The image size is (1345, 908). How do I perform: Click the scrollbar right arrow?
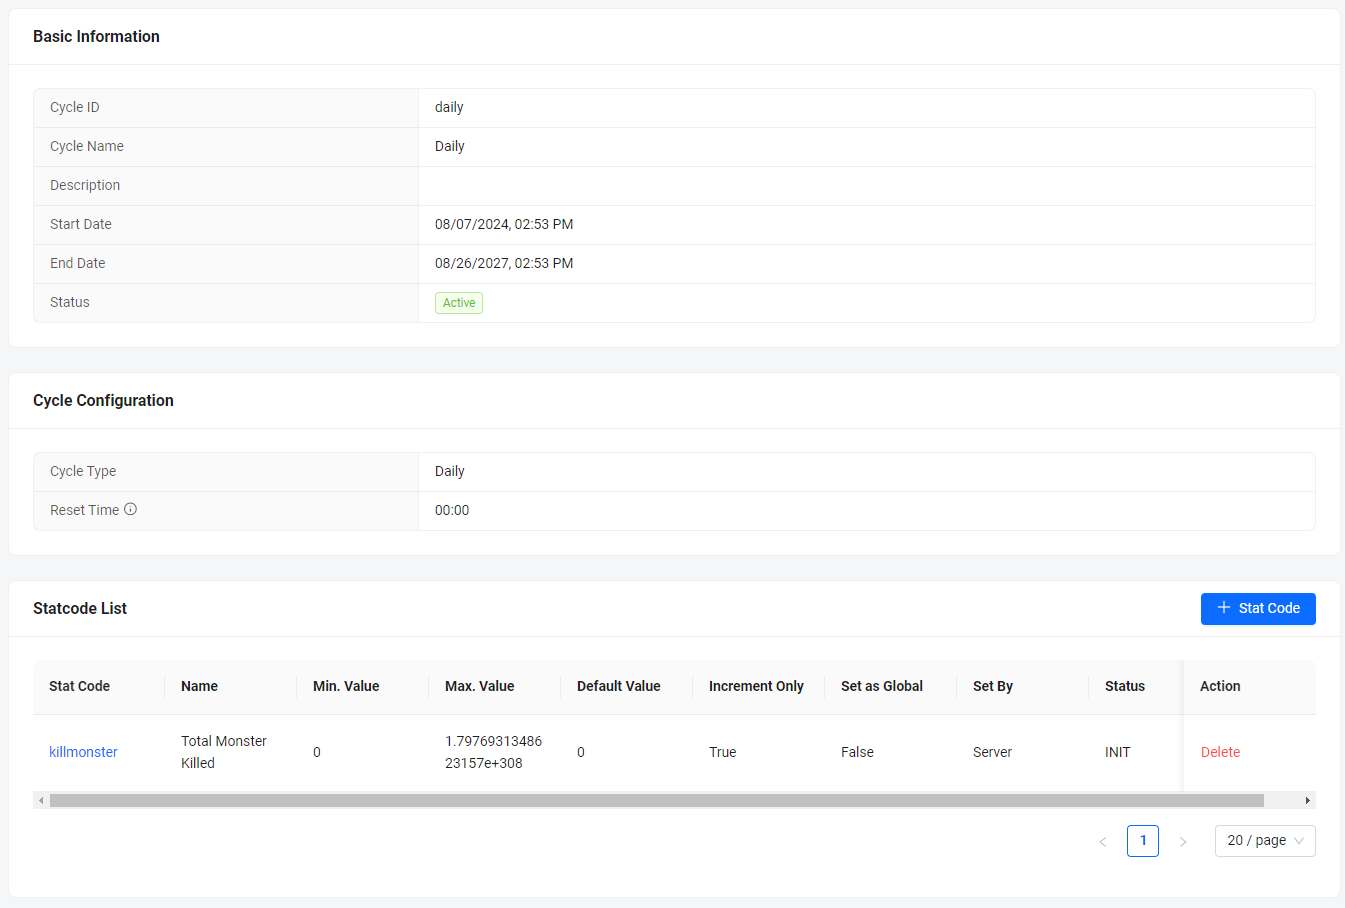[x=1307, y=800]
